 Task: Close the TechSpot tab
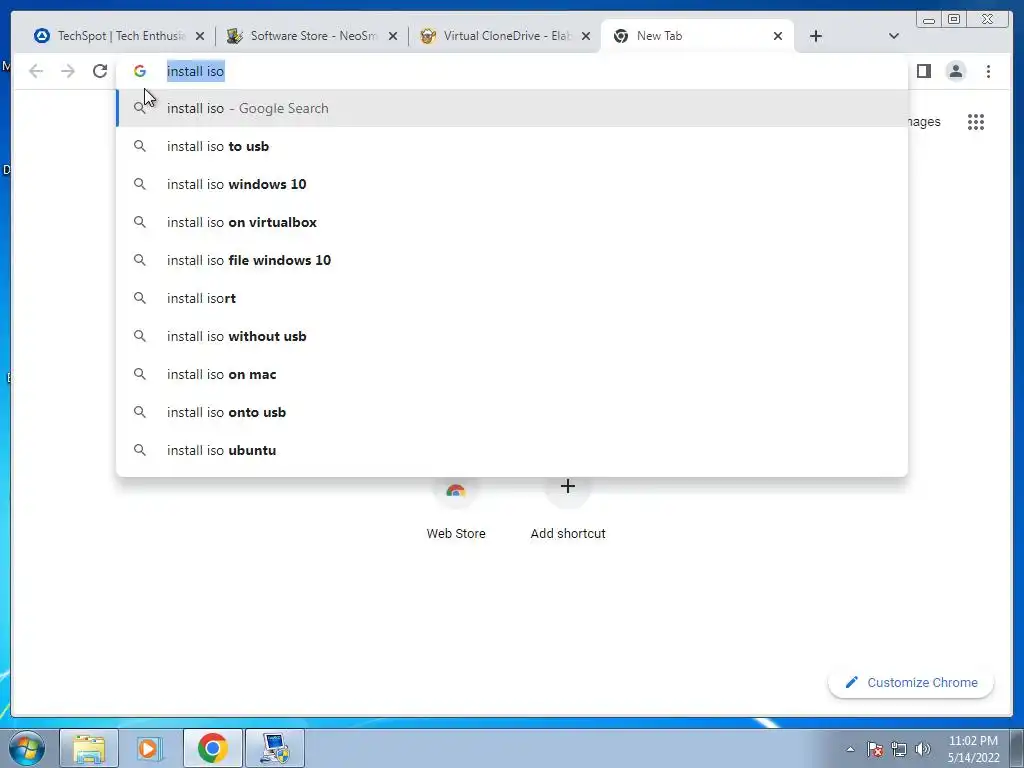[200, 36]
